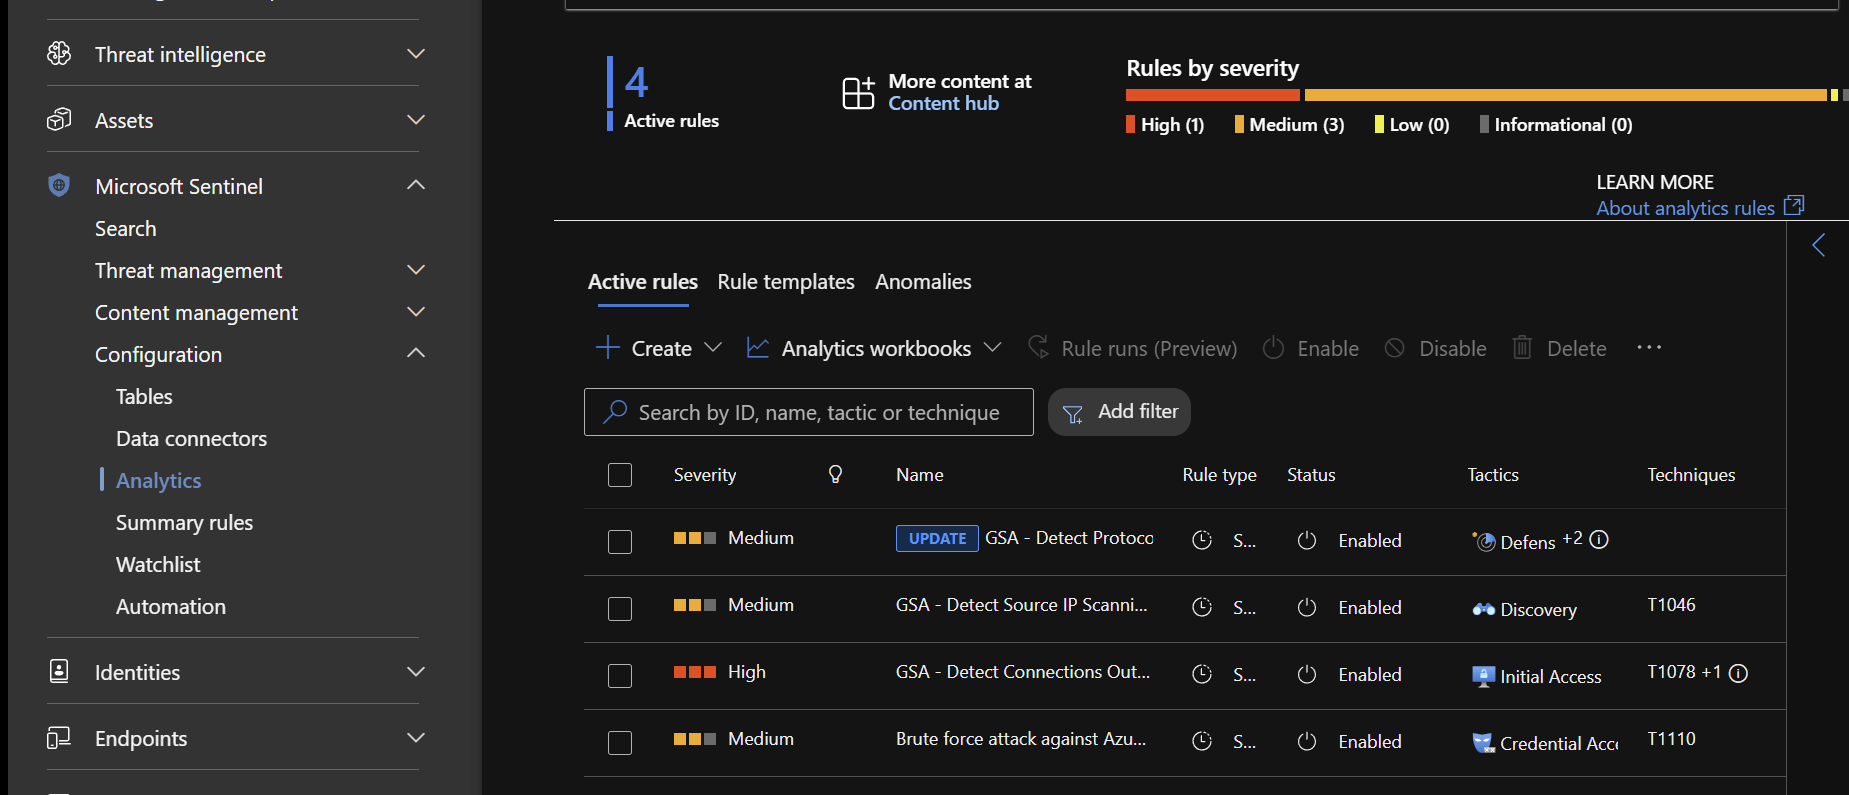Click the prohibited icon next to Disable
This screenshot has width=1849, height=795.
[x=1394, y=348]
